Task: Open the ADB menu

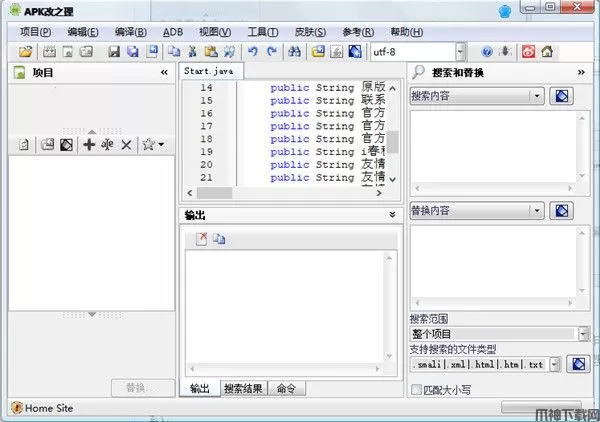Action: [173, 32]
